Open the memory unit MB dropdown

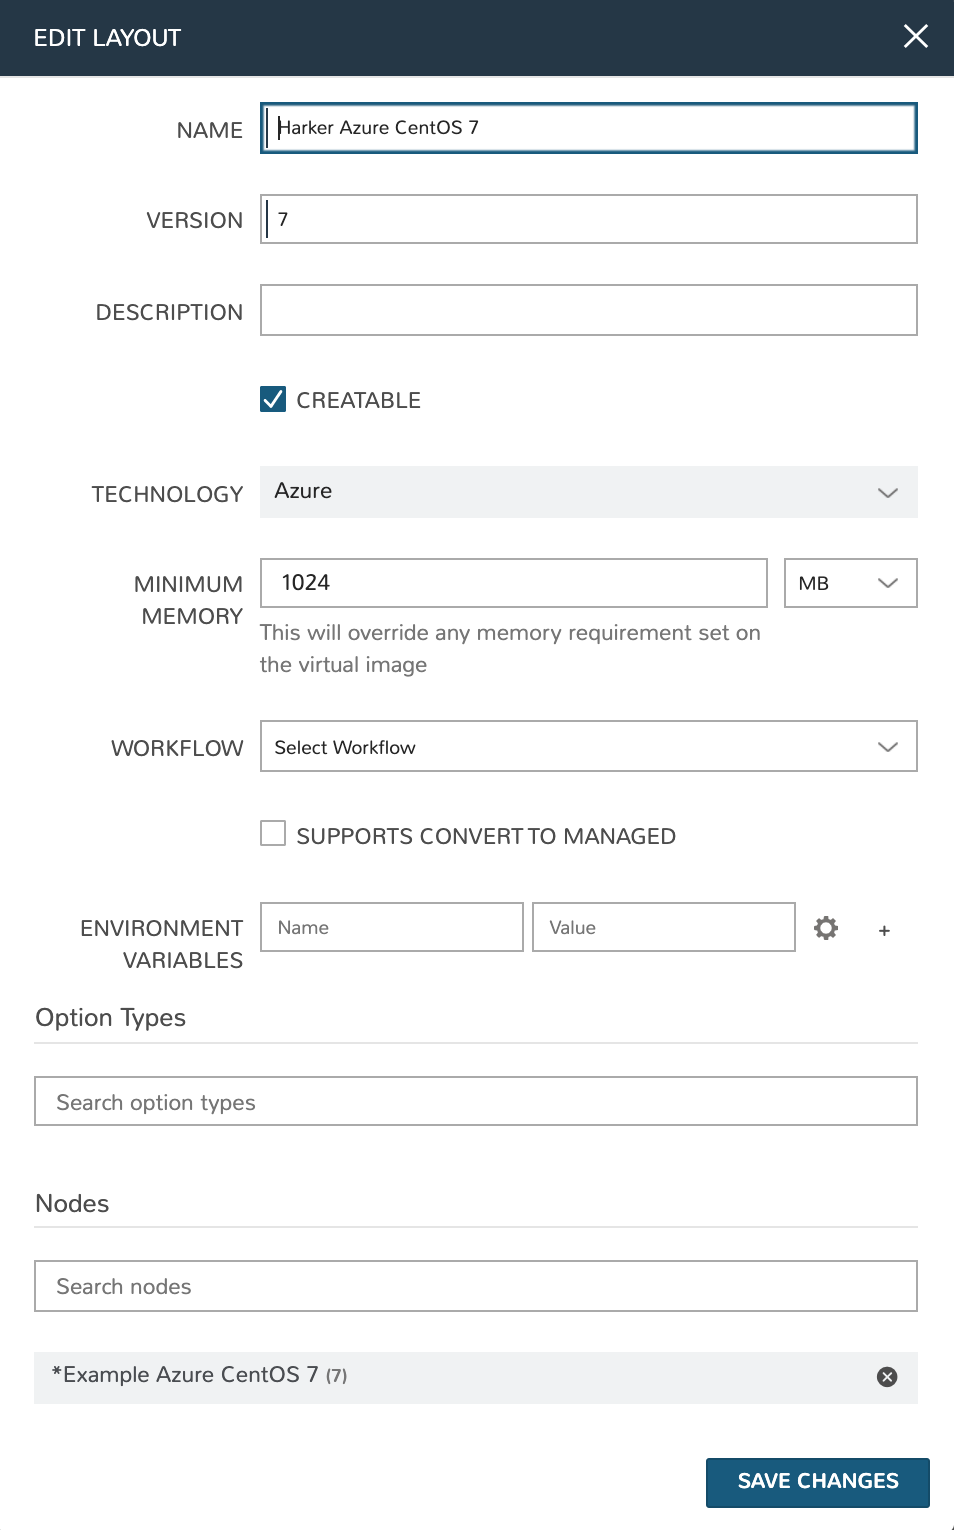[x=850, y=583]
